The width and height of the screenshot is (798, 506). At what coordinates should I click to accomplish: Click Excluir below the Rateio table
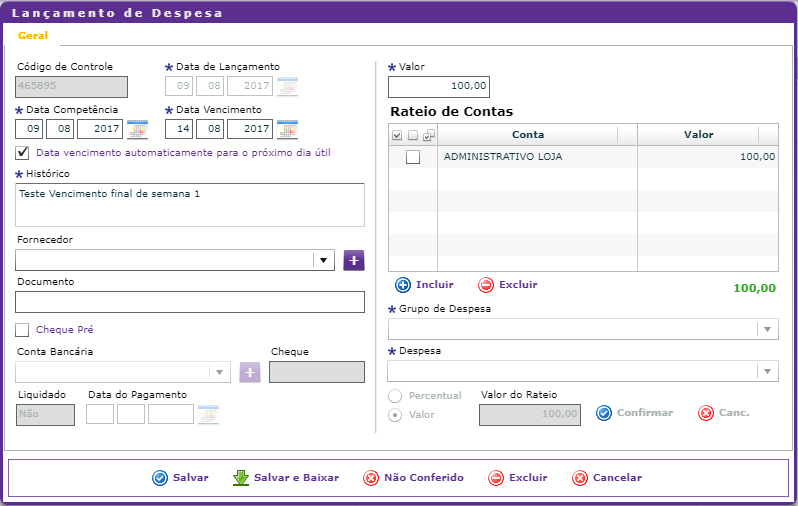tap(508, 285)
